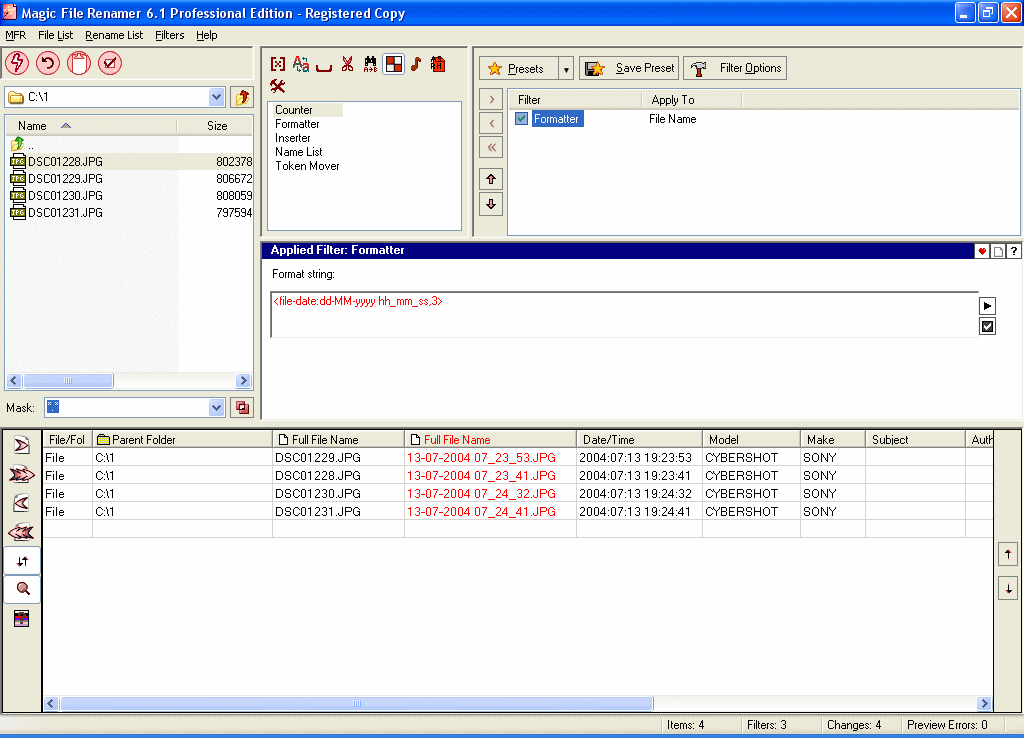Click the red checkmark icon in top toolbar
Image resolution: width=1024 pixels, height=738 pixels.
coord(109,64)
